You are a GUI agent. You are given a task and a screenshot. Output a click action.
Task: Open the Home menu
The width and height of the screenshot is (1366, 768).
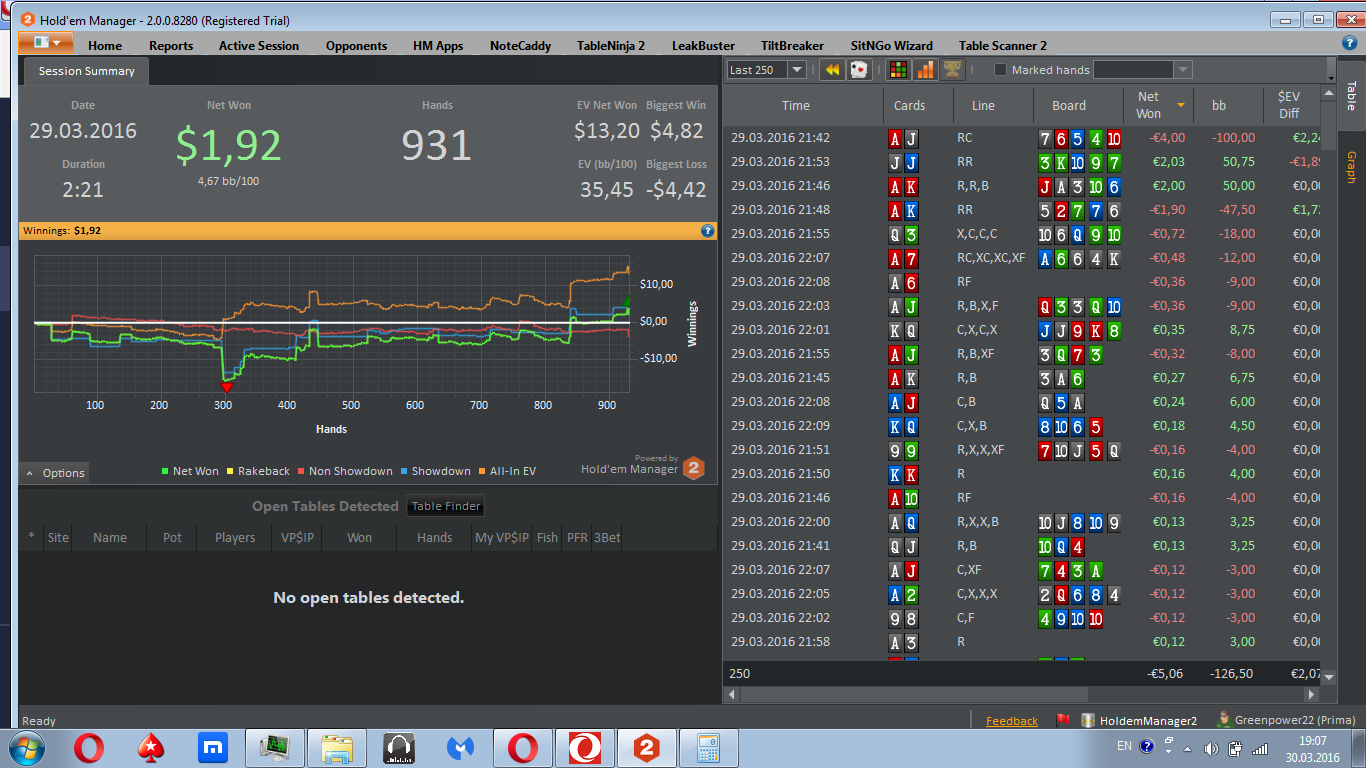tap(105, 45)
